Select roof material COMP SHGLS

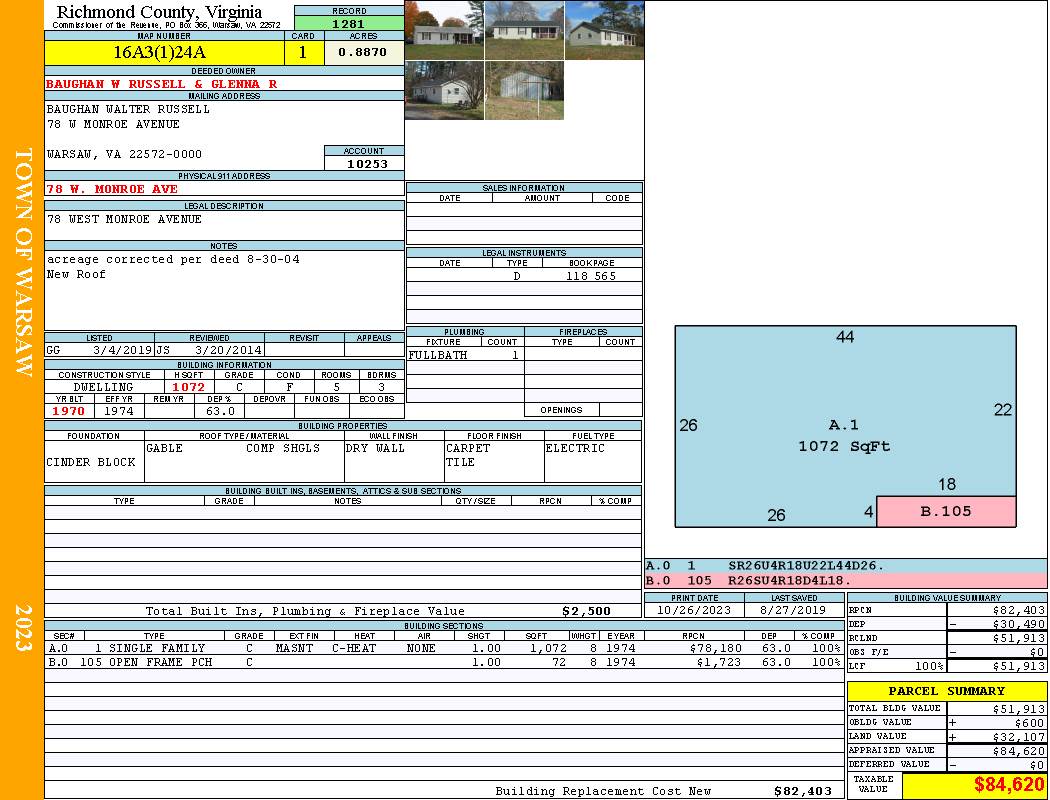(283, 448)
